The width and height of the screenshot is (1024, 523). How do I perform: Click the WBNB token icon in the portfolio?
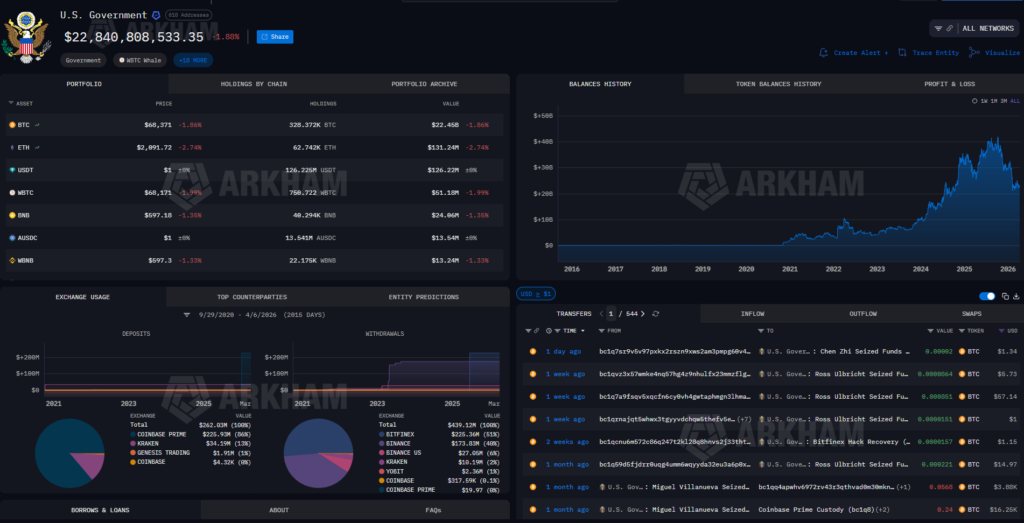point(12,261)
